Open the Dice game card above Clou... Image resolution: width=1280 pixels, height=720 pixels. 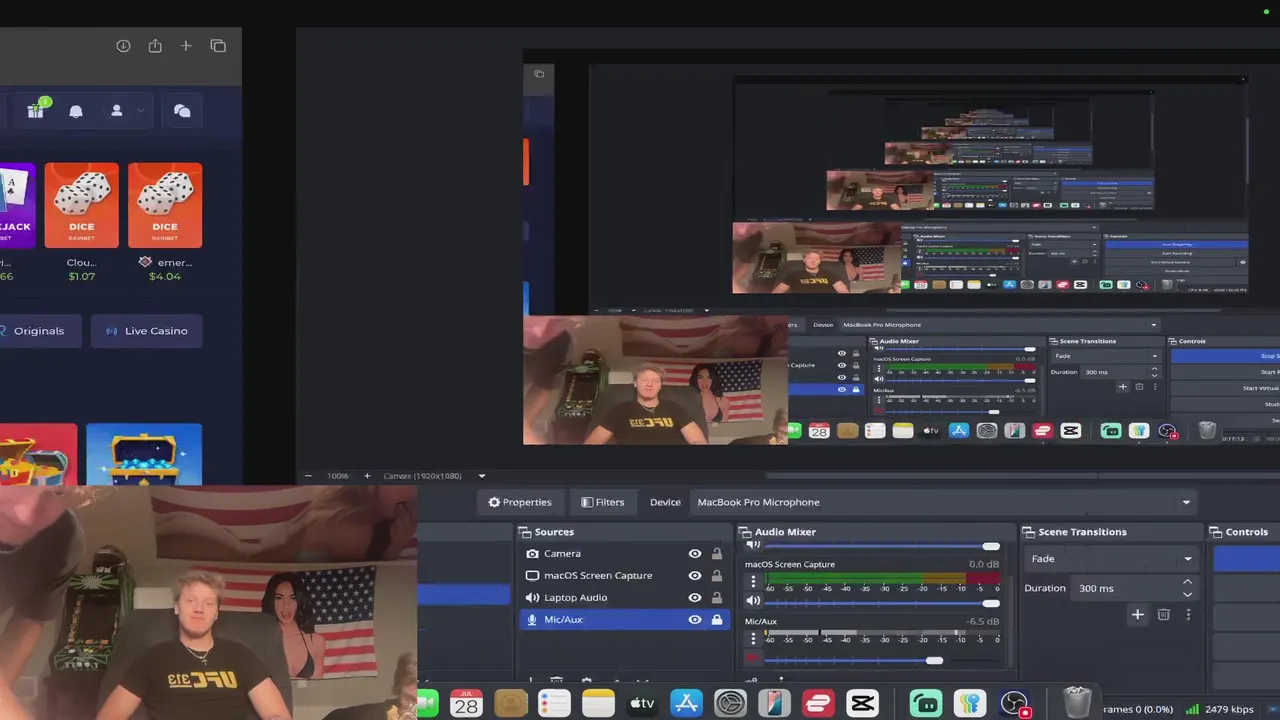pos(82,206)
